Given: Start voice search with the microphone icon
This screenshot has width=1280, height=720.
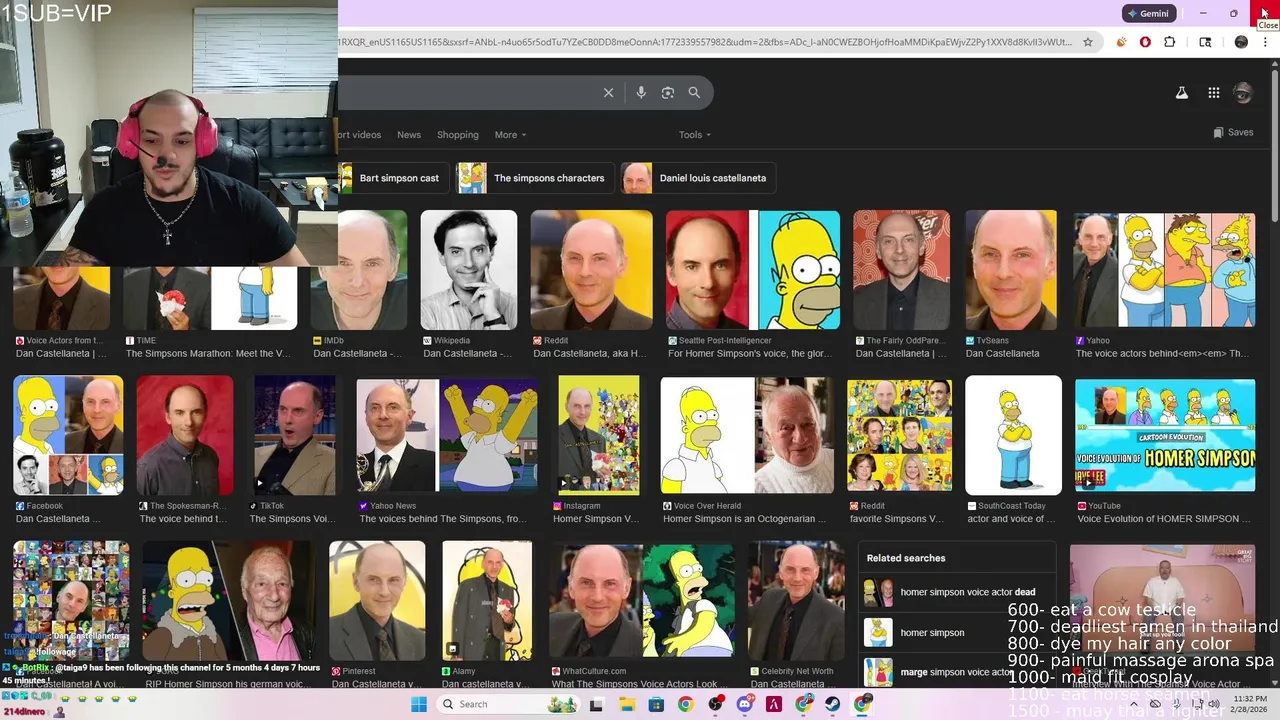Looking at the screenshot, I should pyautogui.click(x=641, y=92).
